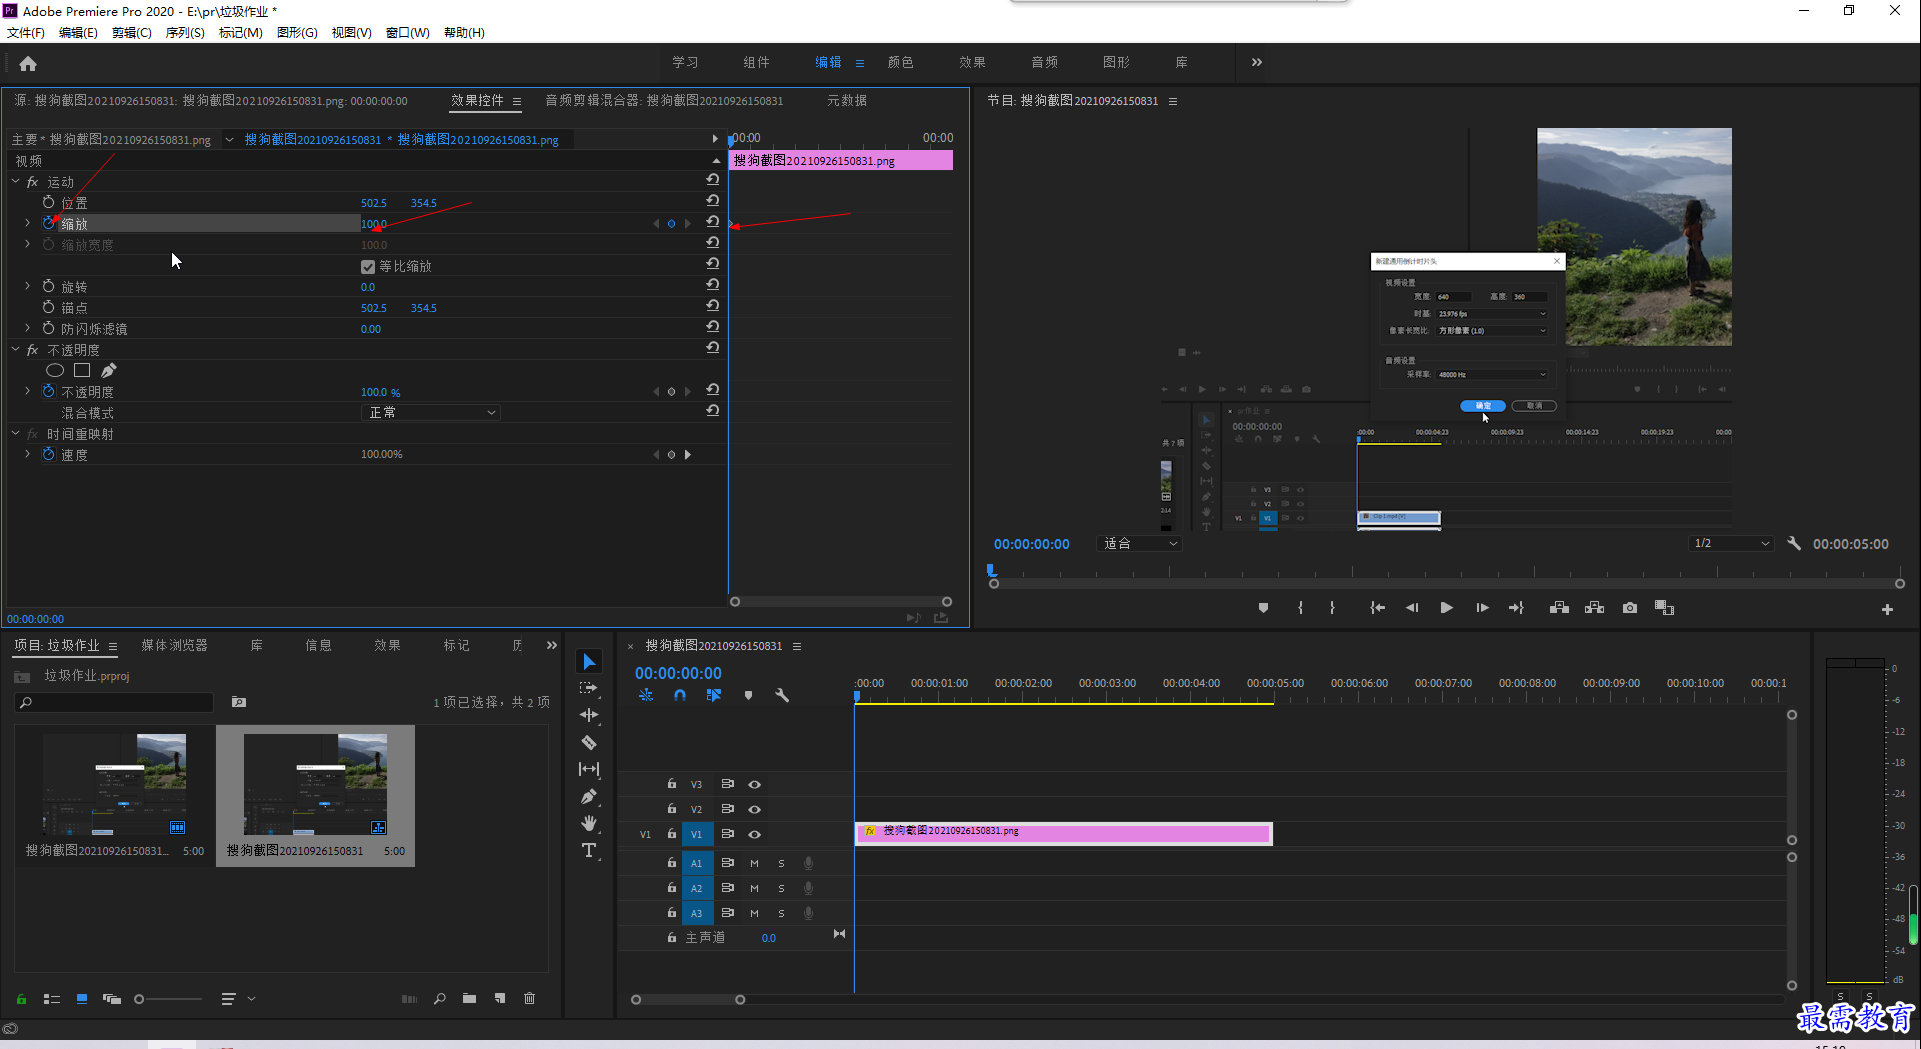Add marker in program monitor
Image resolution: width=1921 pixels, height=1049 pixels.
(1263, 608)
